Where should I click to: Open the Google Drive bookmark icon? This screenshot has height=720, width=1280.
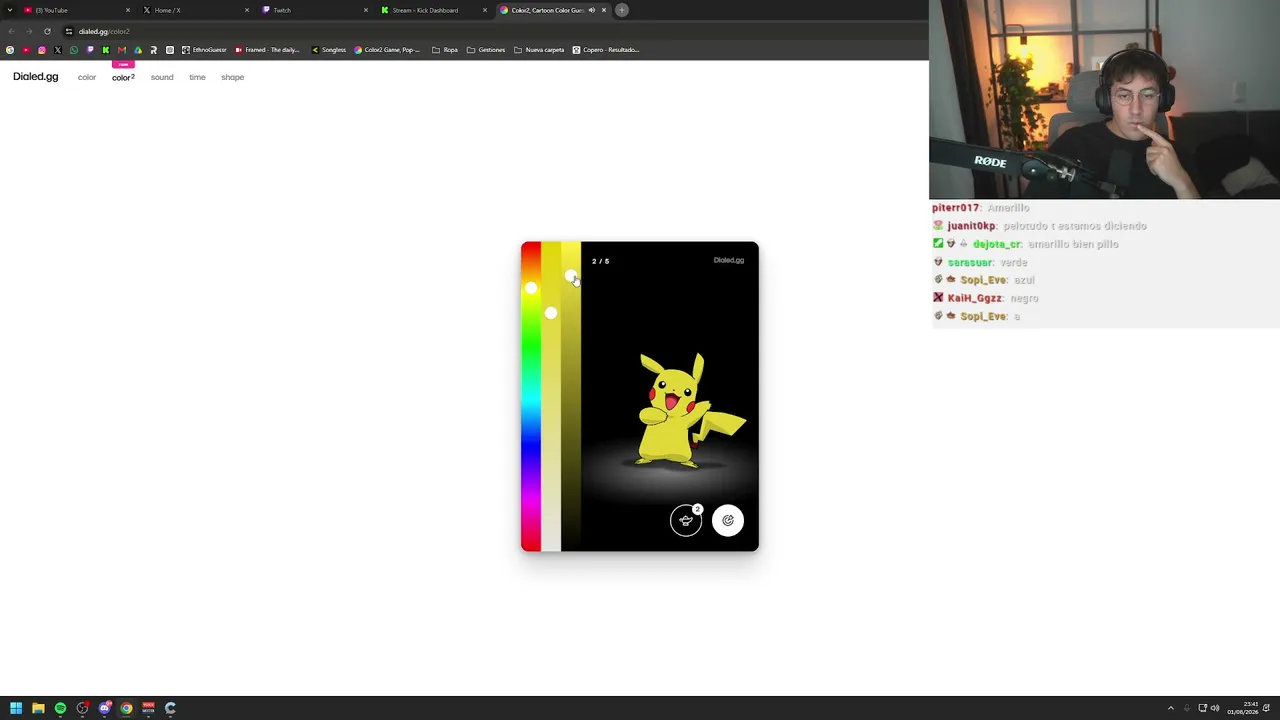(x=138, y=50)
